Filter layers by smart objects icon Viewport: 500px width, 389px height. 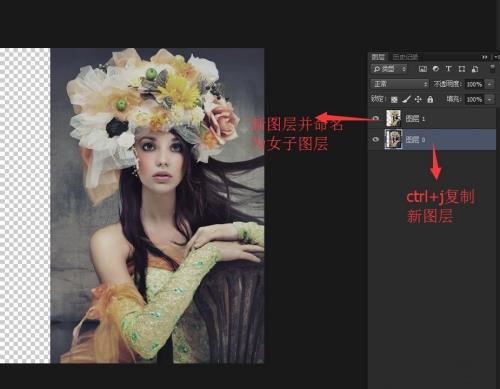[475, 69]
